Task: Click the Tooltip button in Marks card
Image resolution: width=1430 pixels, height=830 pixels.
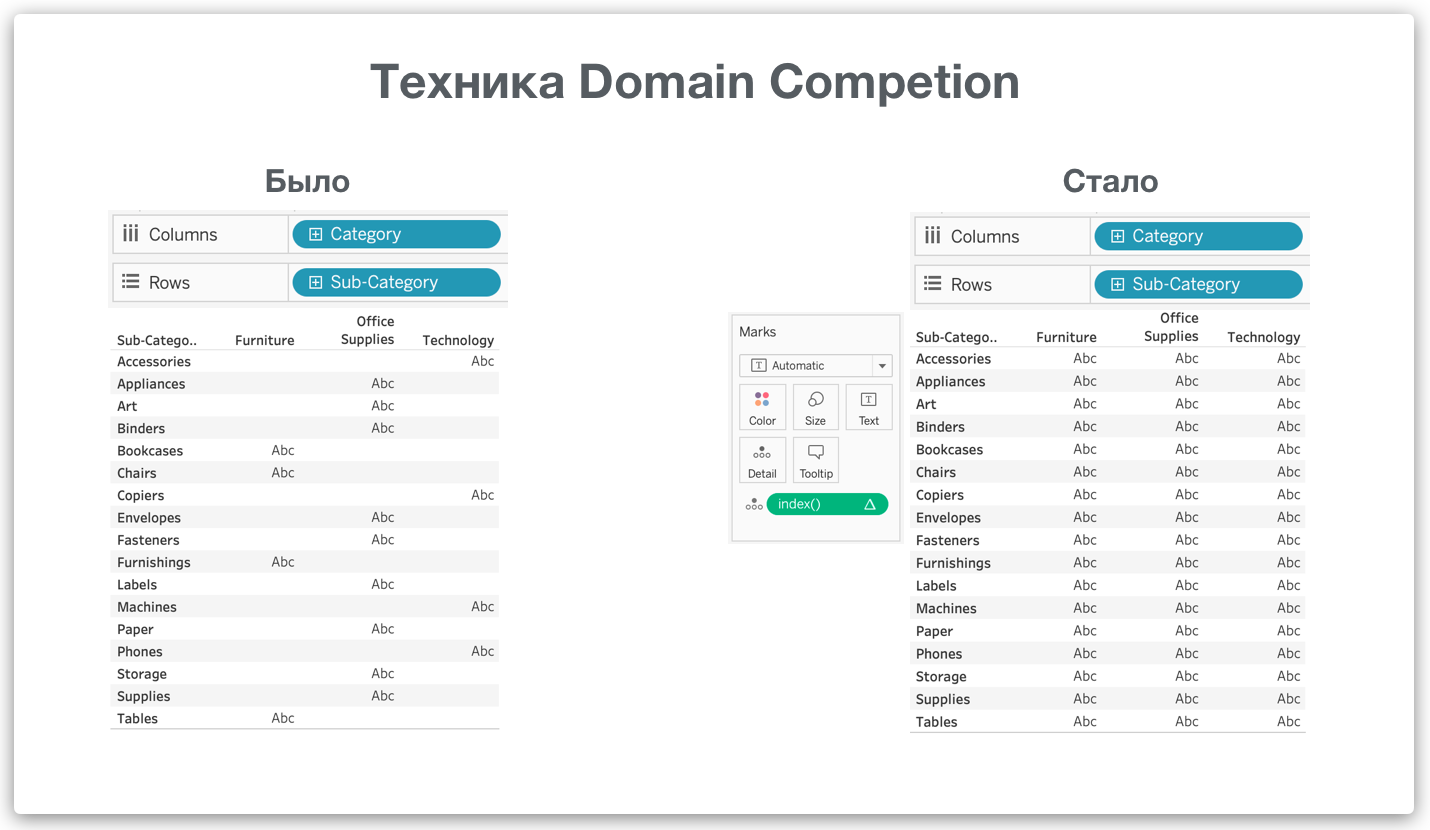Action: coord(815,461)
